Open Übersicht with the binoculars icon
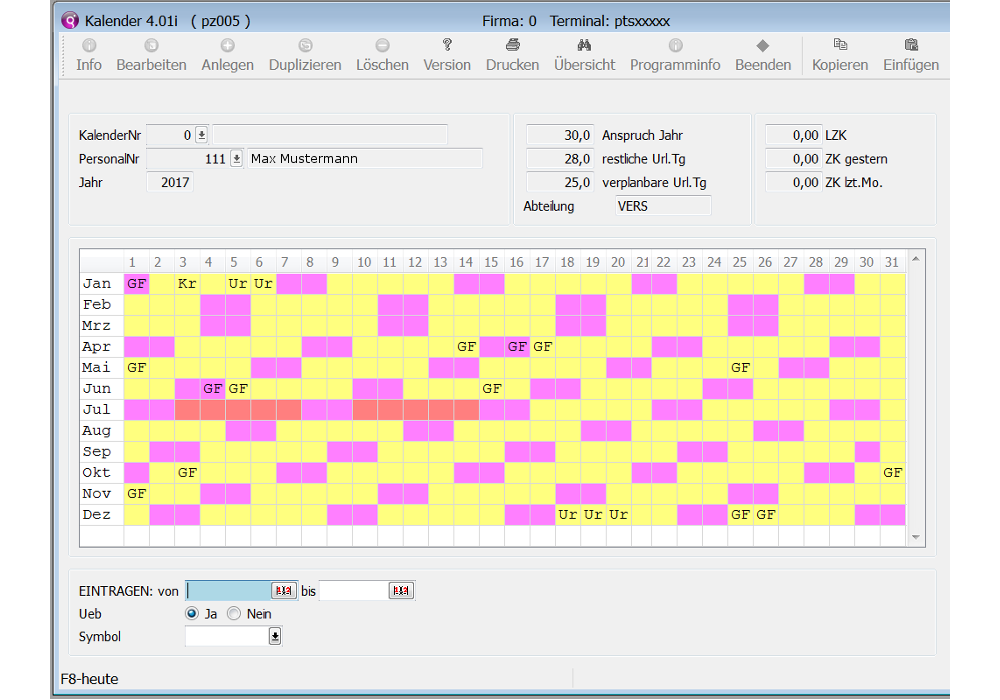1000x700 pixels. click(x=585, y=46)
